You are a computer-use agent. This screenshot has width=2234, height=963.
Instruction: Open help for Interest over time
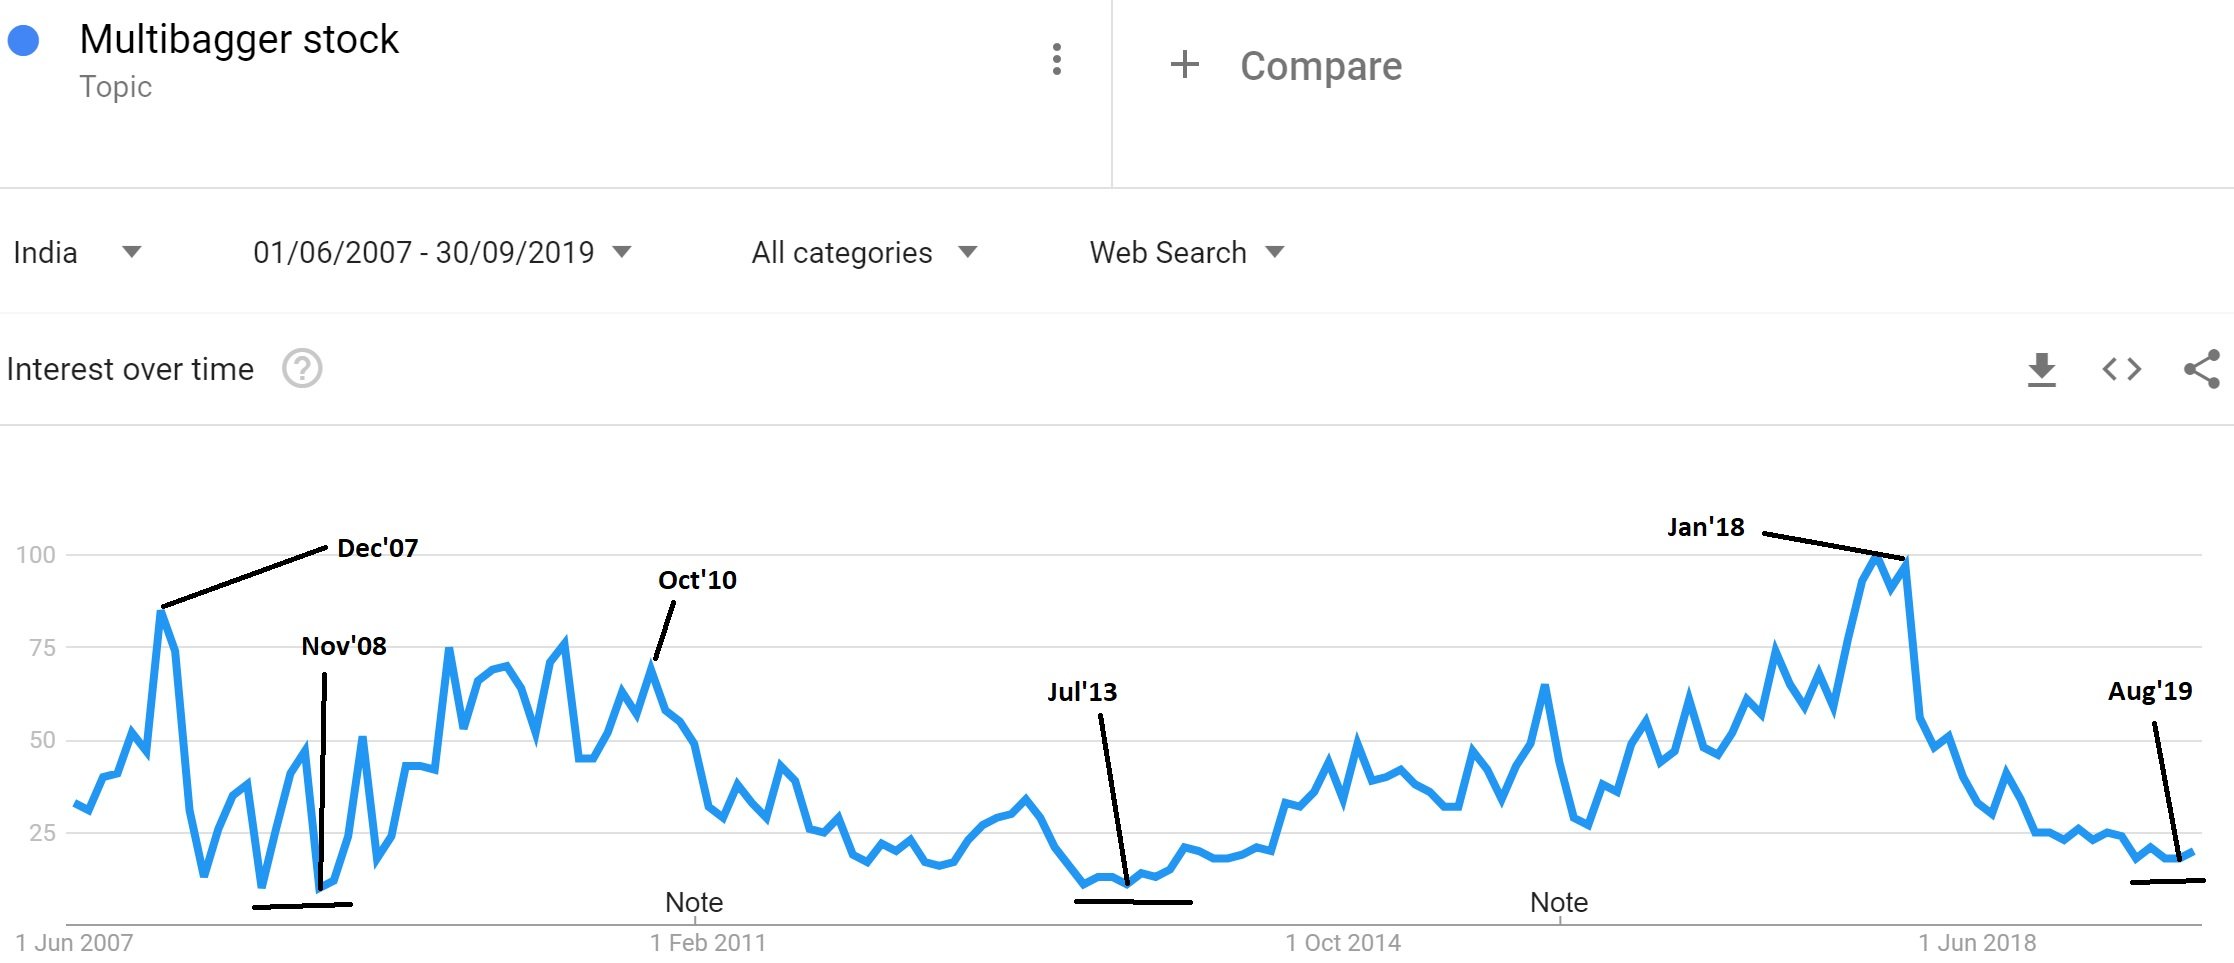point(302,369)
